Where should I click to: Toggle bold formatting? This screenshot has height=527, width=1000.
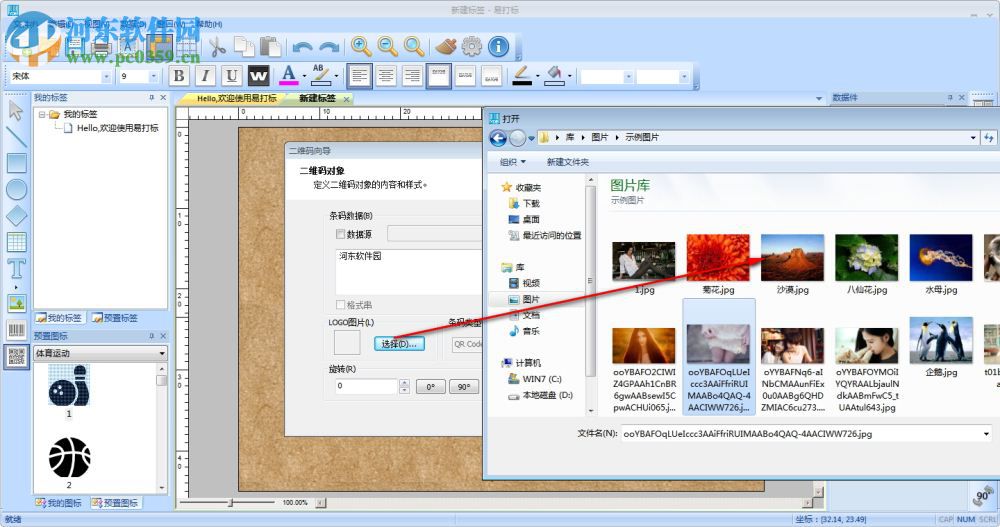point(179,76)
